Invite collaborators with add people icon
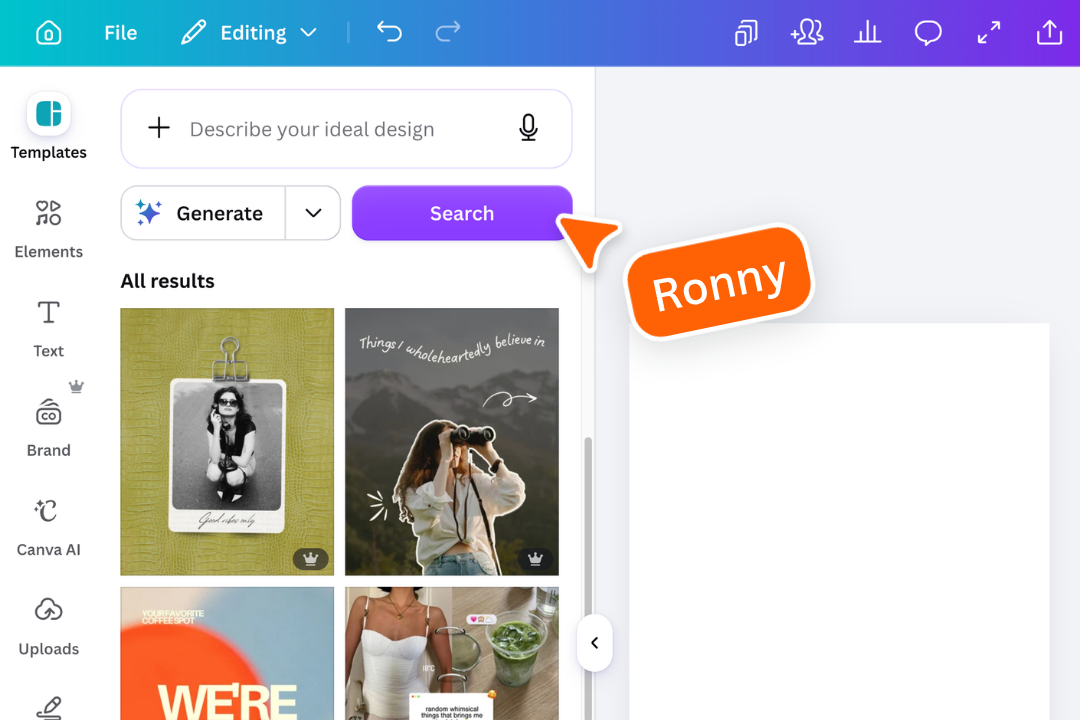 coord(807,32)
